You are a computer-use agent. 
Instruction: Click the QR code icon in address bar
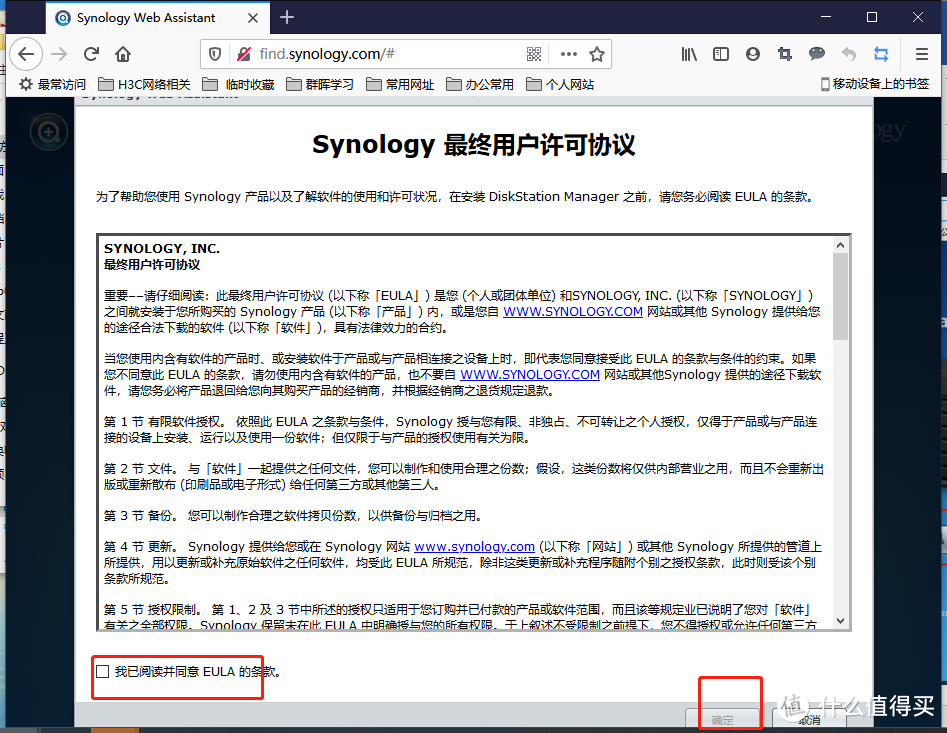[x=535, y=54]
